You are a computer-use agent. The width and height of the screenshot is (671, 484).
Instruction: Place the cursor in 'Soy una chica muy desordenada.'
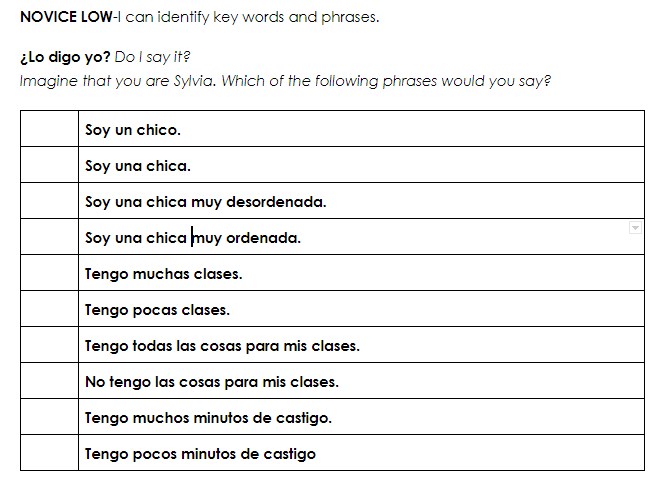[x=206, y=202]
